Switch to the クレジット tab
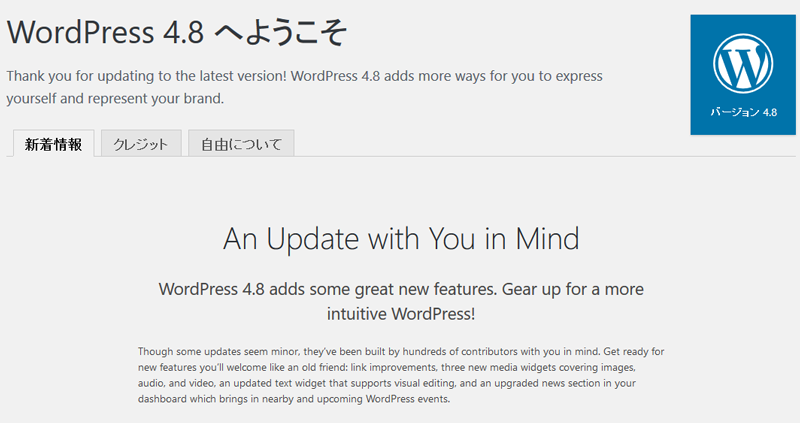The width and height of the screenshot is (800, 423). pyautogui.click(x=141, y=143)
